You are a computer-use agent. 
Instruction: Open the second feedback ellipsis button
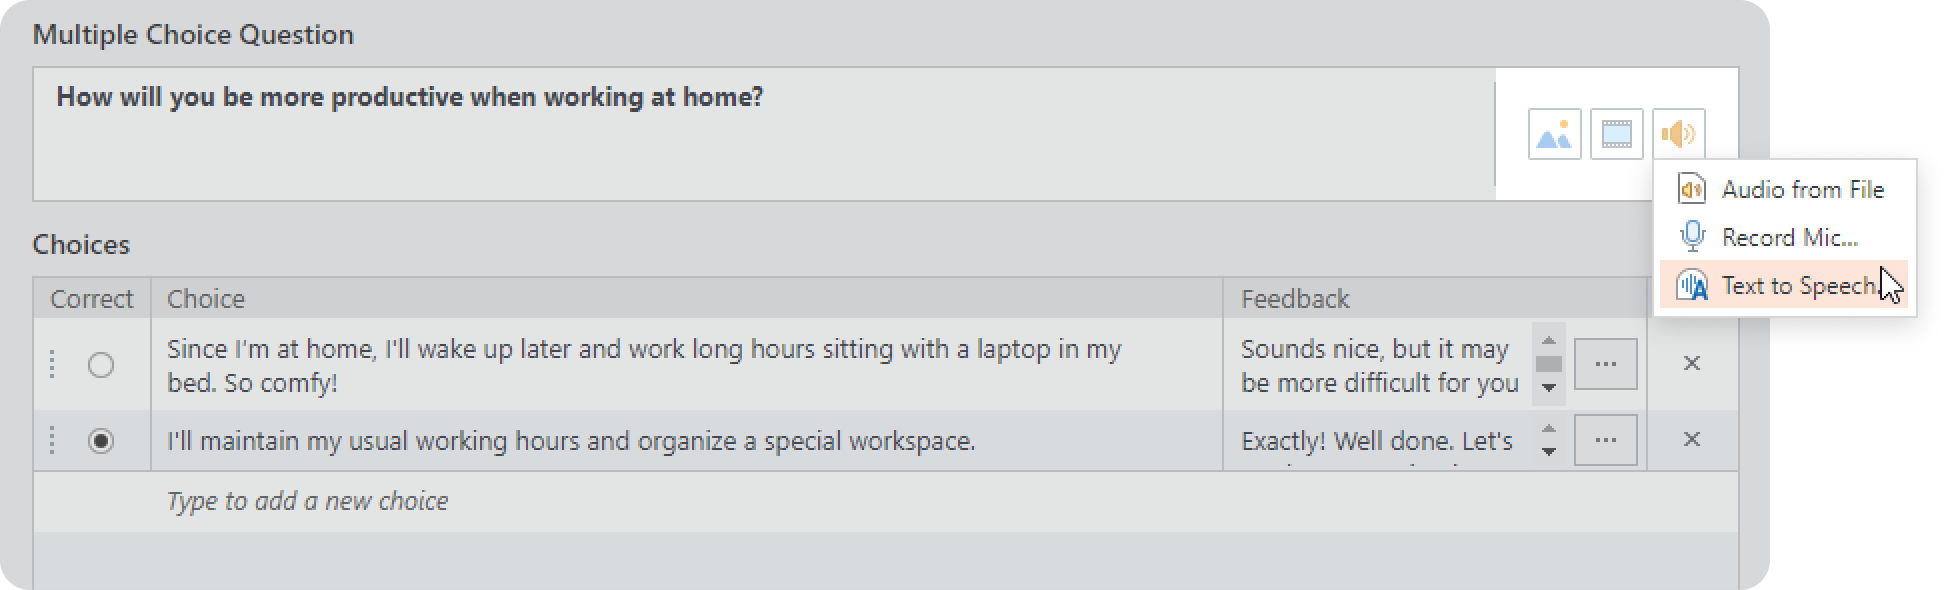coord(1606,440)
